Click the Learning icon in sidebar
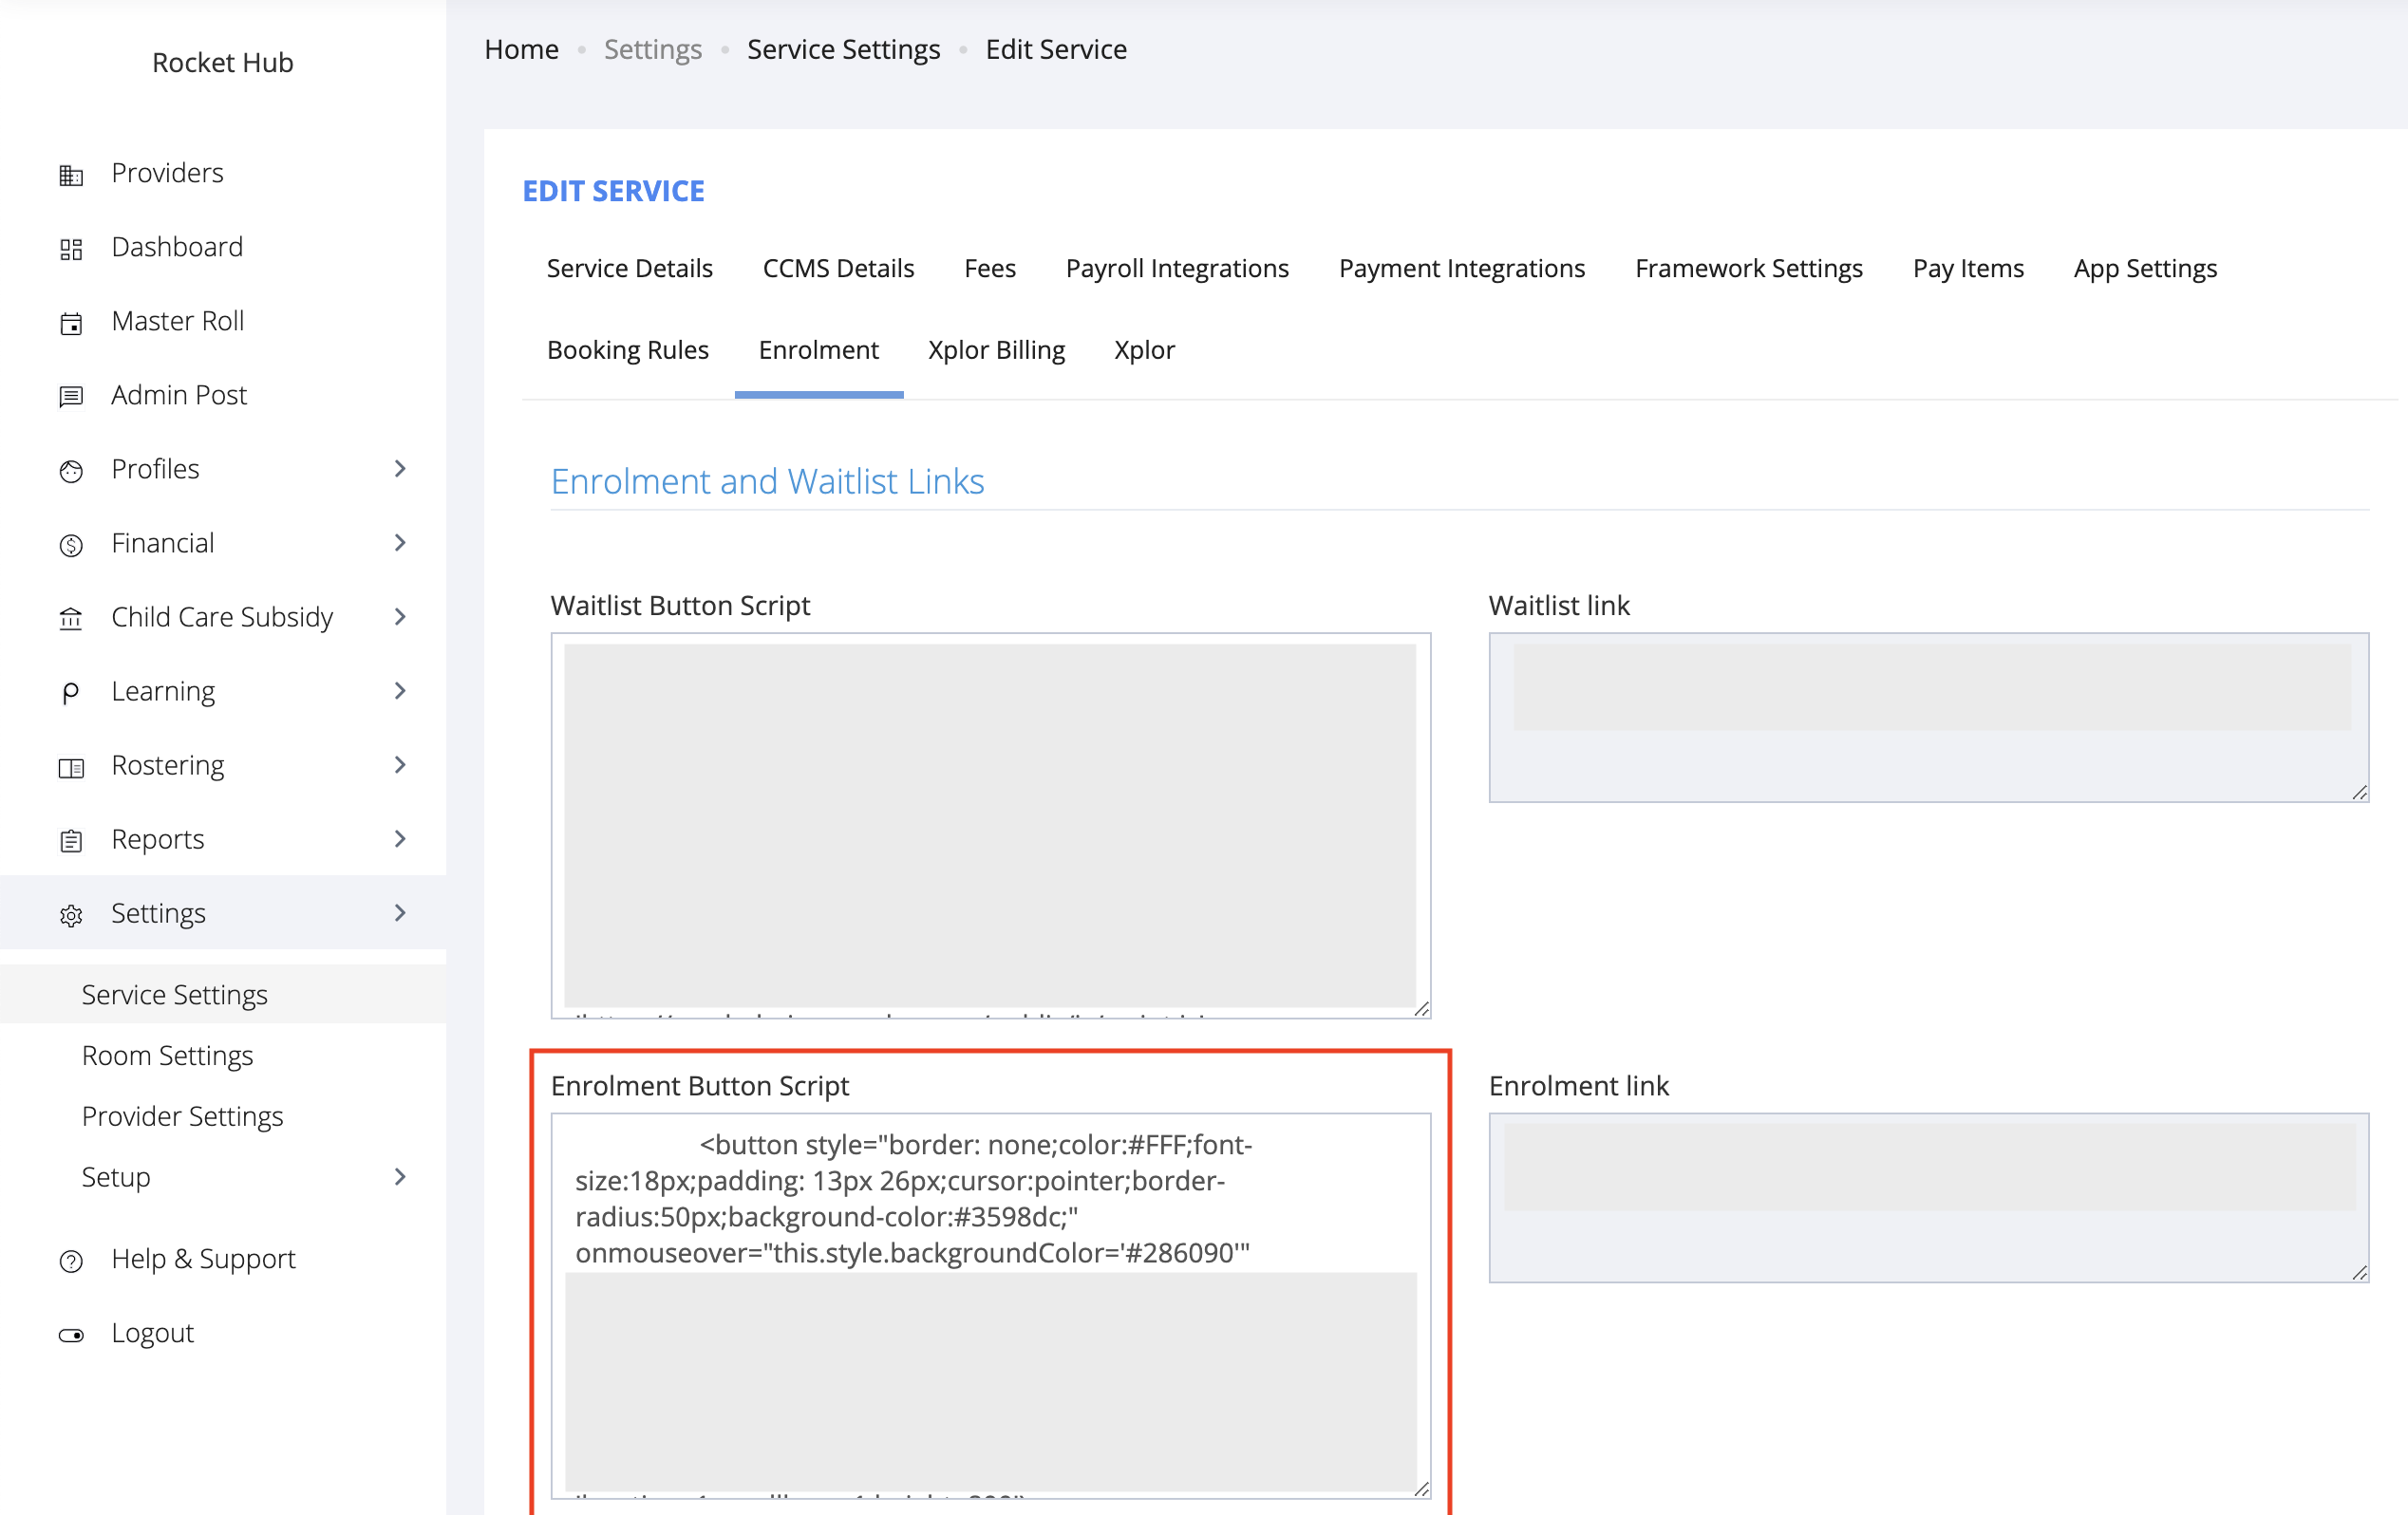Screen dimensions: 2408x1515 (71, 693)
